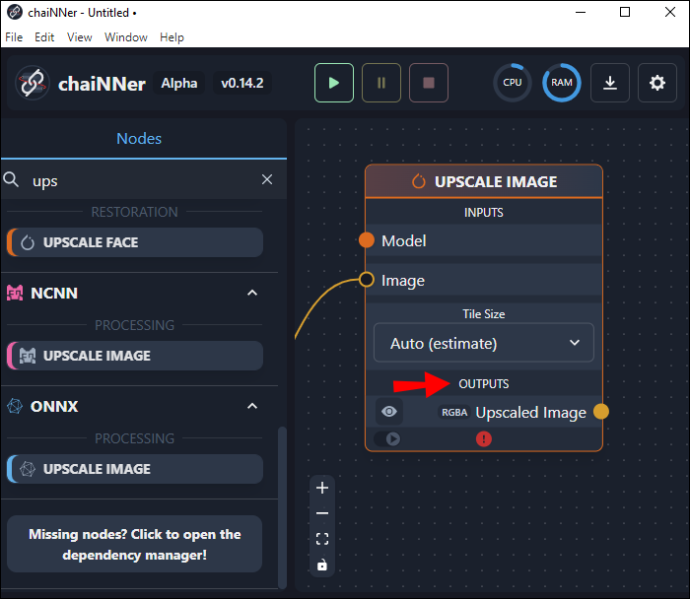Minimize the chaiNNer window
690x599 pixels.
580,12
